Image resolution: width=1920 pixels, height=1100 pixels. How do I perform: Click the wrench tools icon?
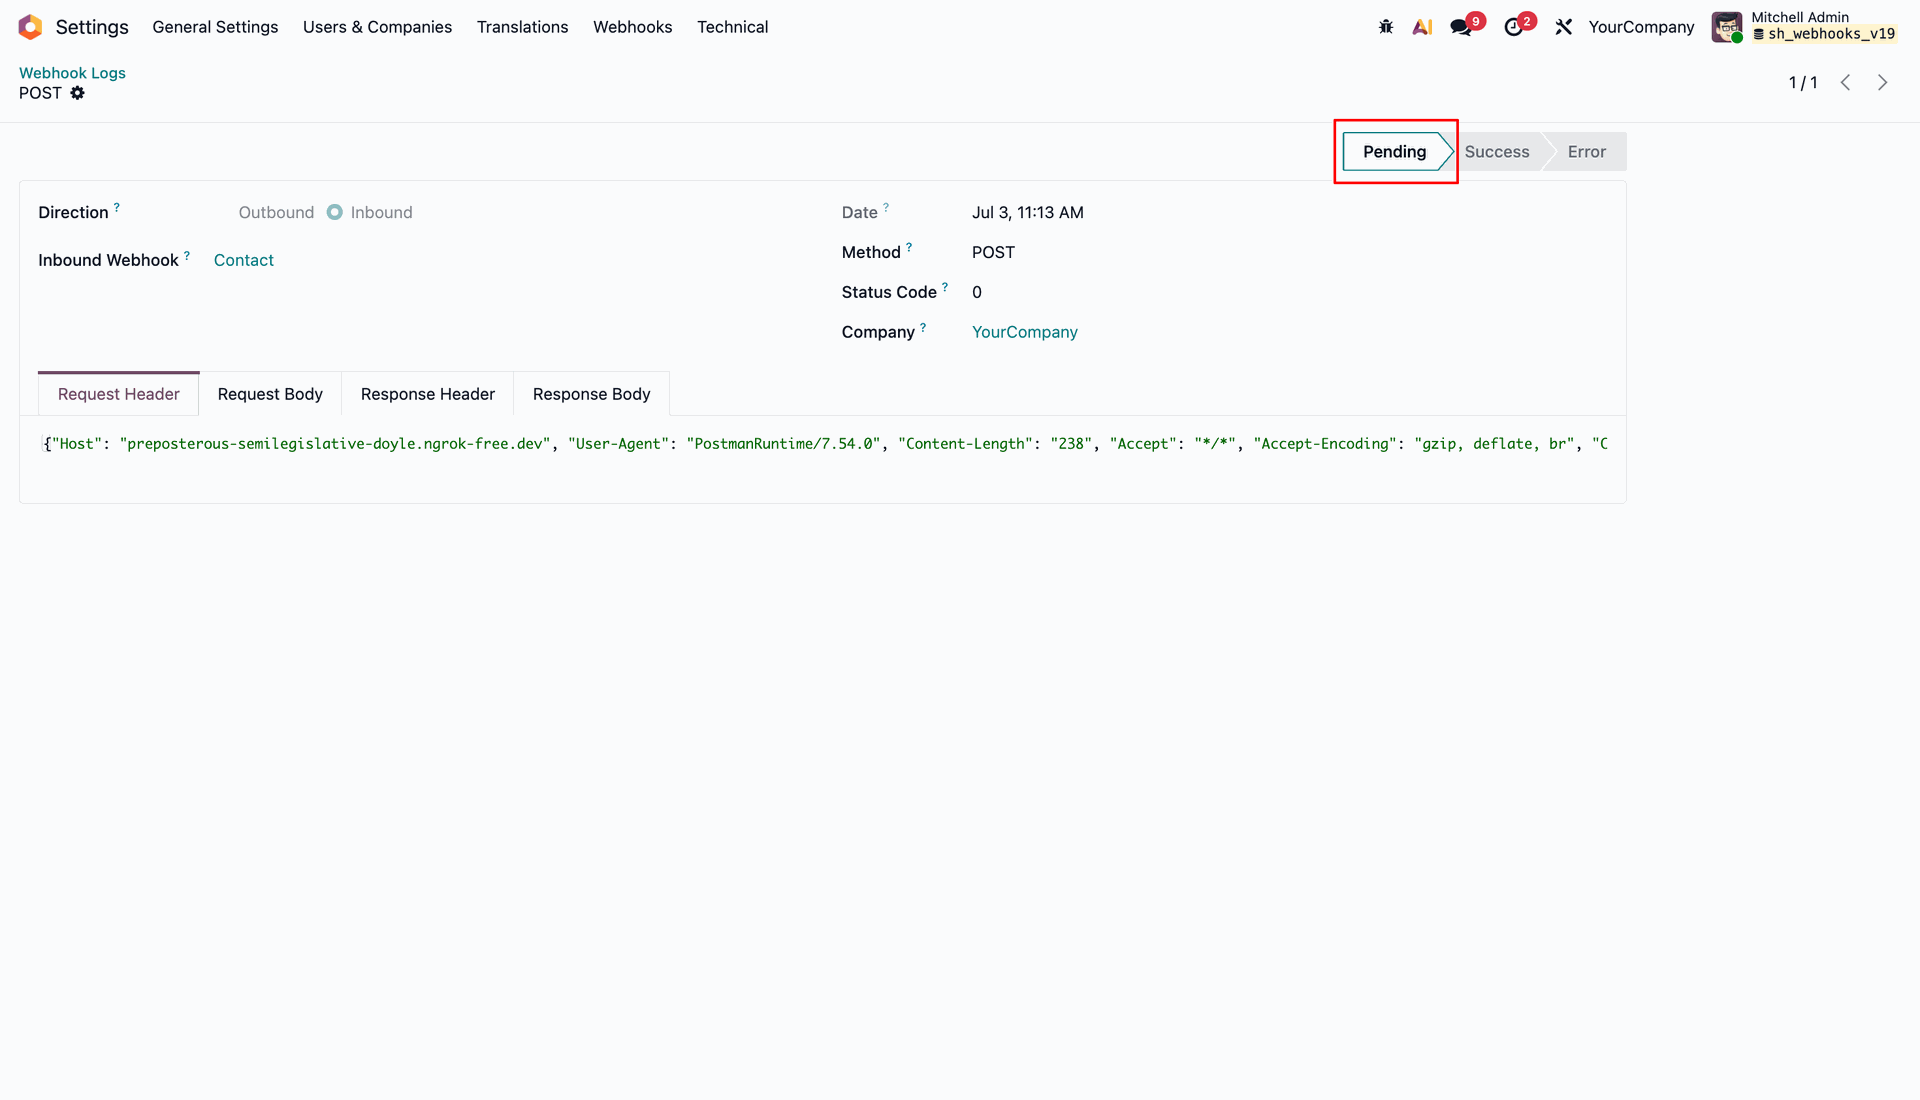coord(1564,27)
